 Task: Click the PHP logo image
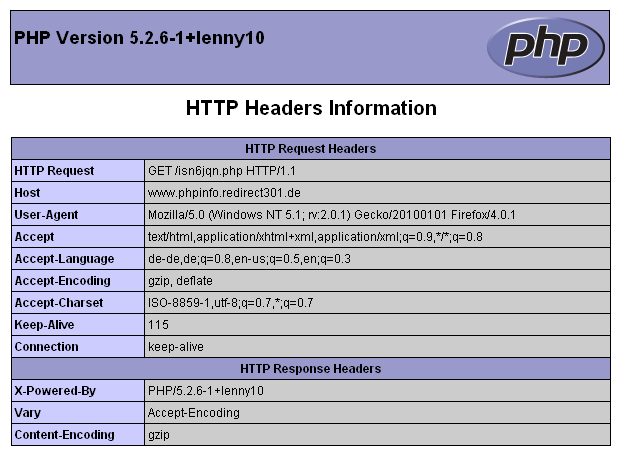tap(546, 47)
